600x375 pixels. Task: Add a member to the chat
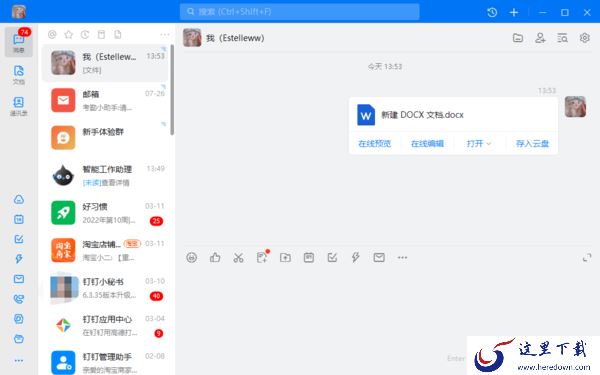coord(540,38)
